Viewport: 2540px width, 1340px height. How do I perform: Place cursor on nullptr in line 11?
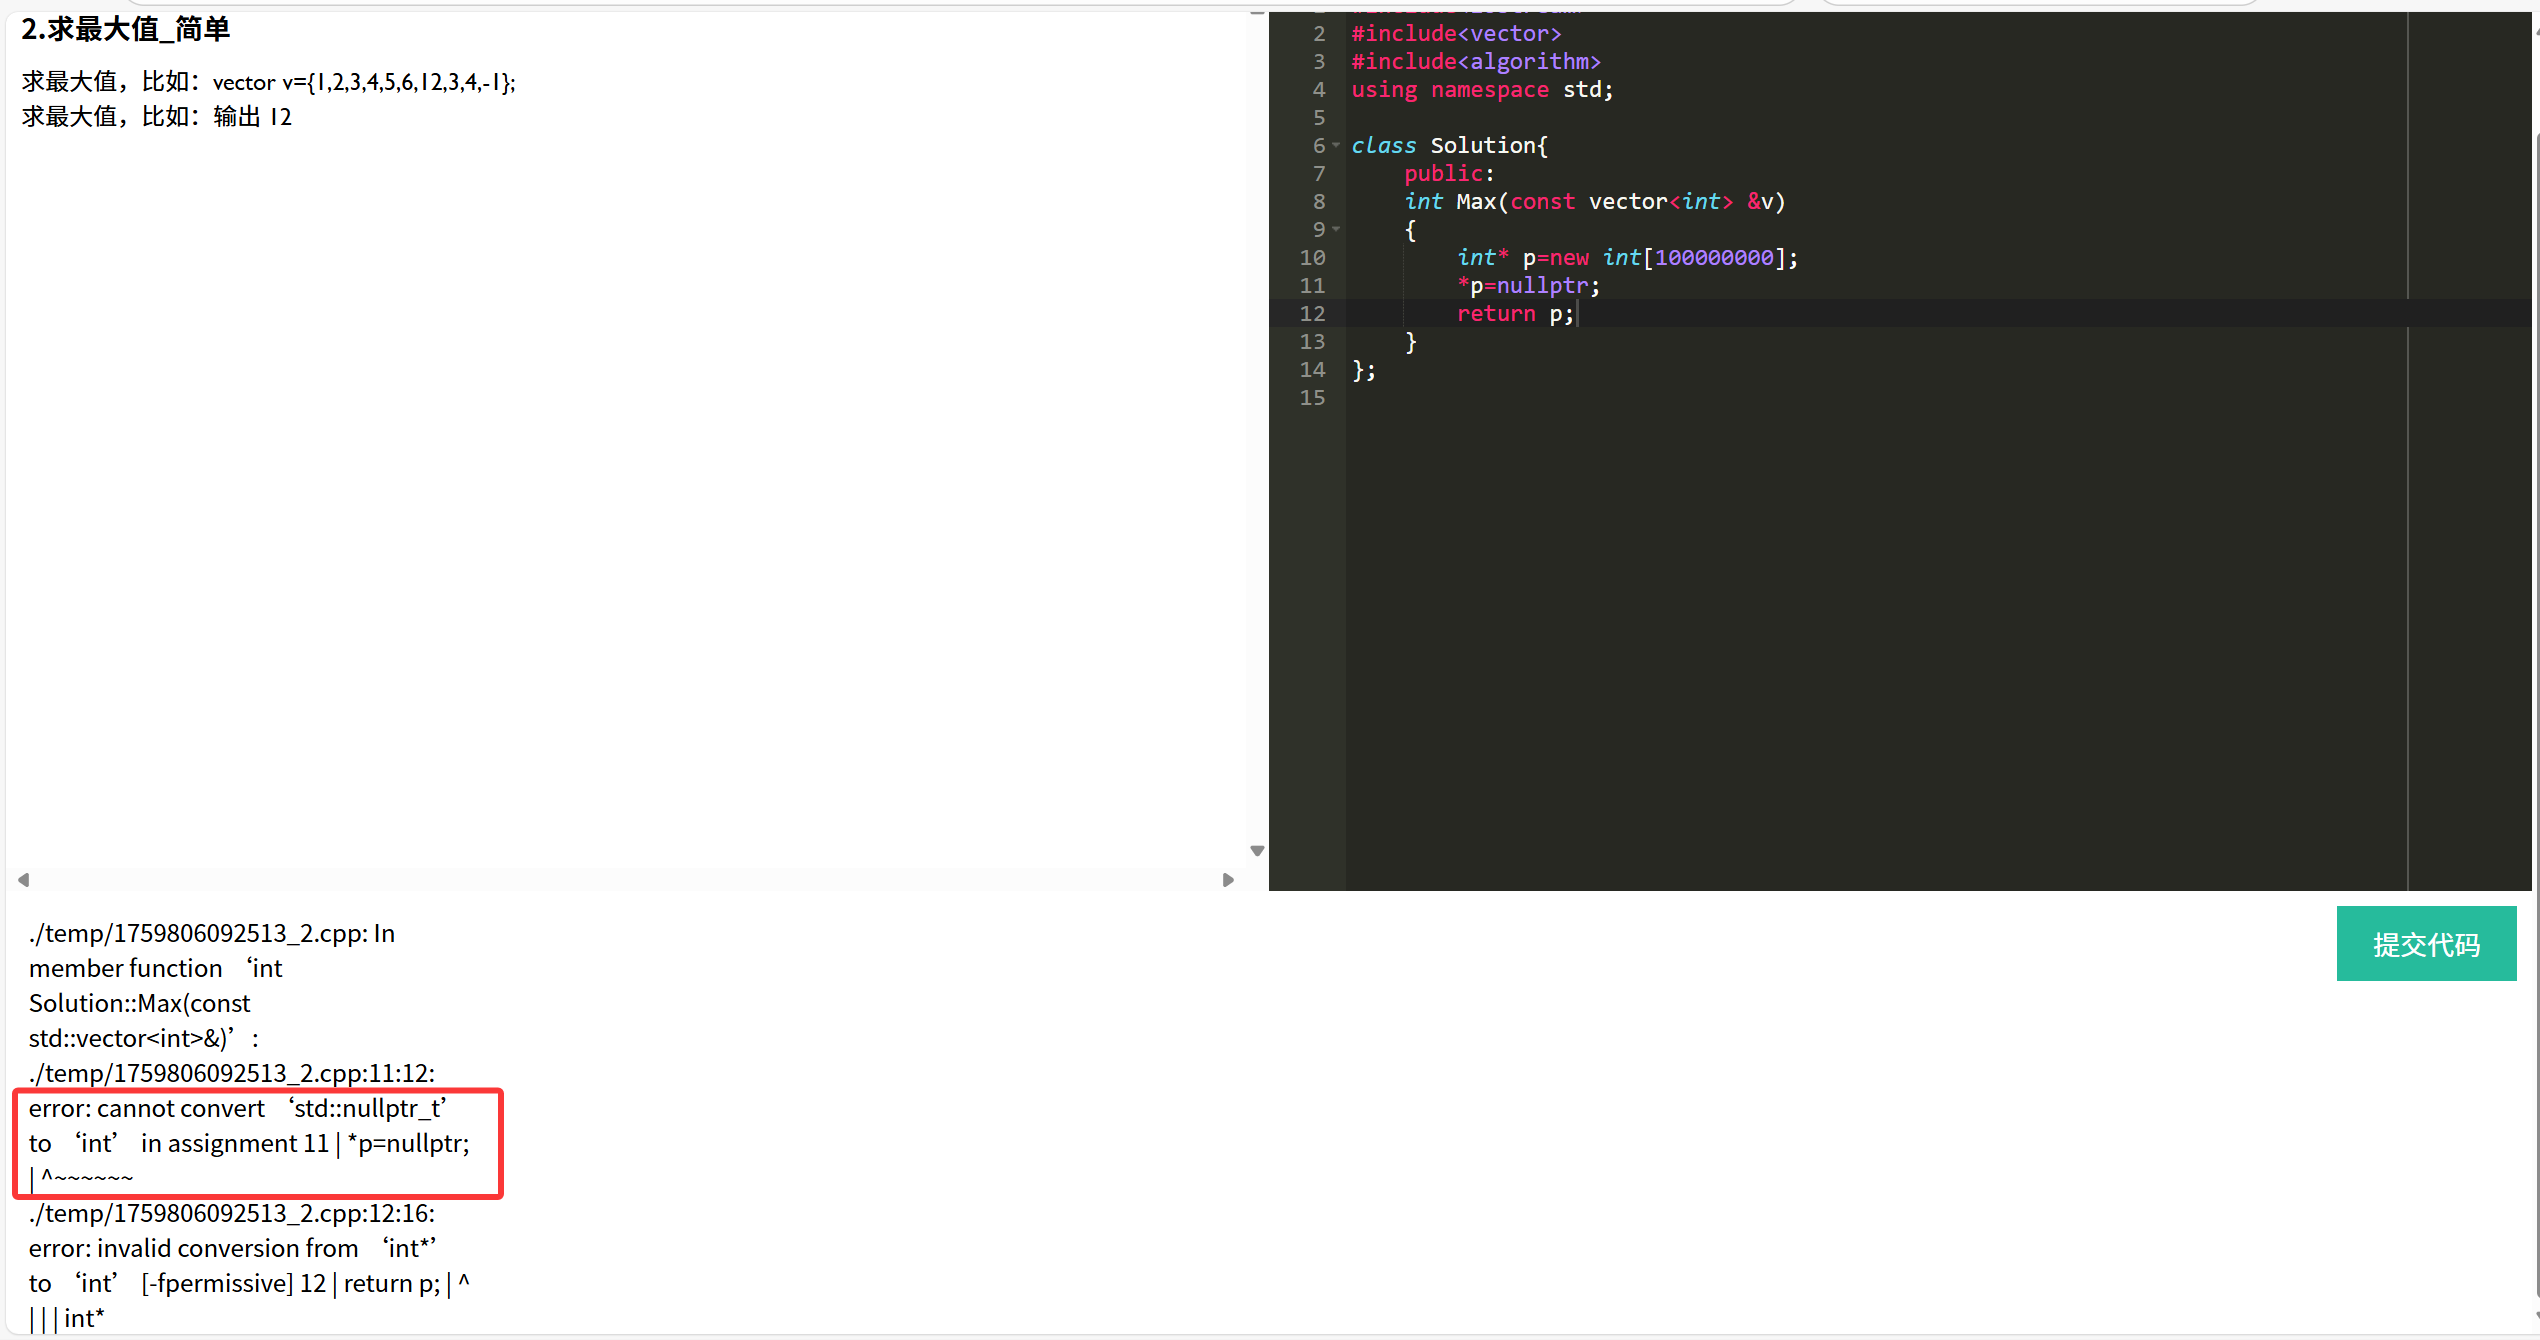pyautogui.click(x=1541, y=286)
